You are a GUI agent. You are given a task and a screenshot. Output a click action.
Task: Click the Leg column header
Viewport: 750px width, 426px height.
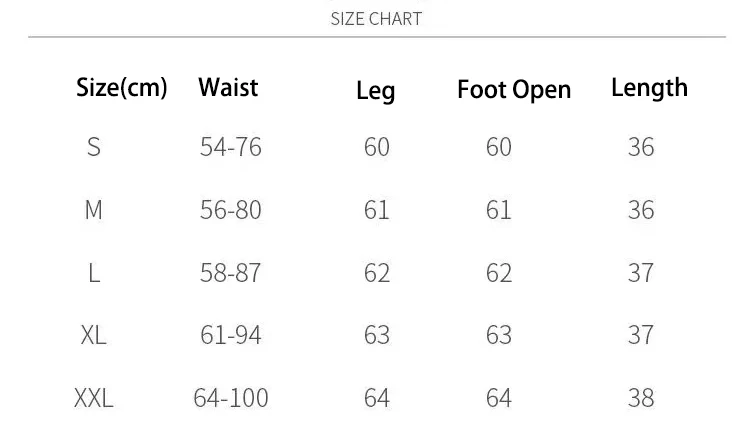point(376,91)
